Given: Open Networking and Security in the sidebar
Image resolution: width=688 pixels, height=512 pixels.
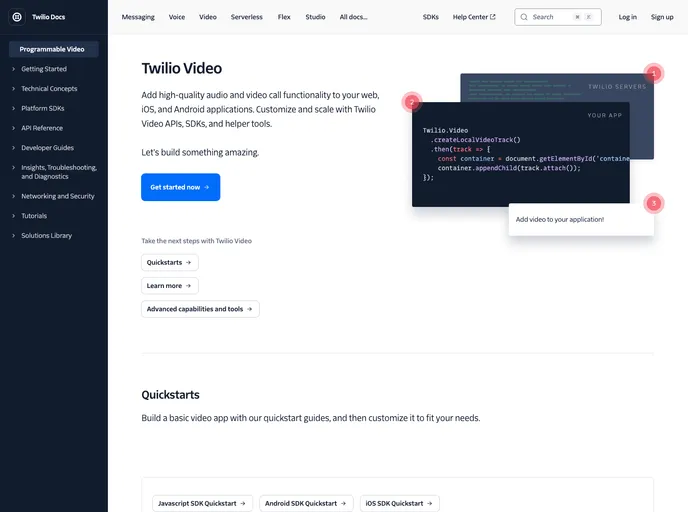Looking at the screenshot, I should point(58,196).
